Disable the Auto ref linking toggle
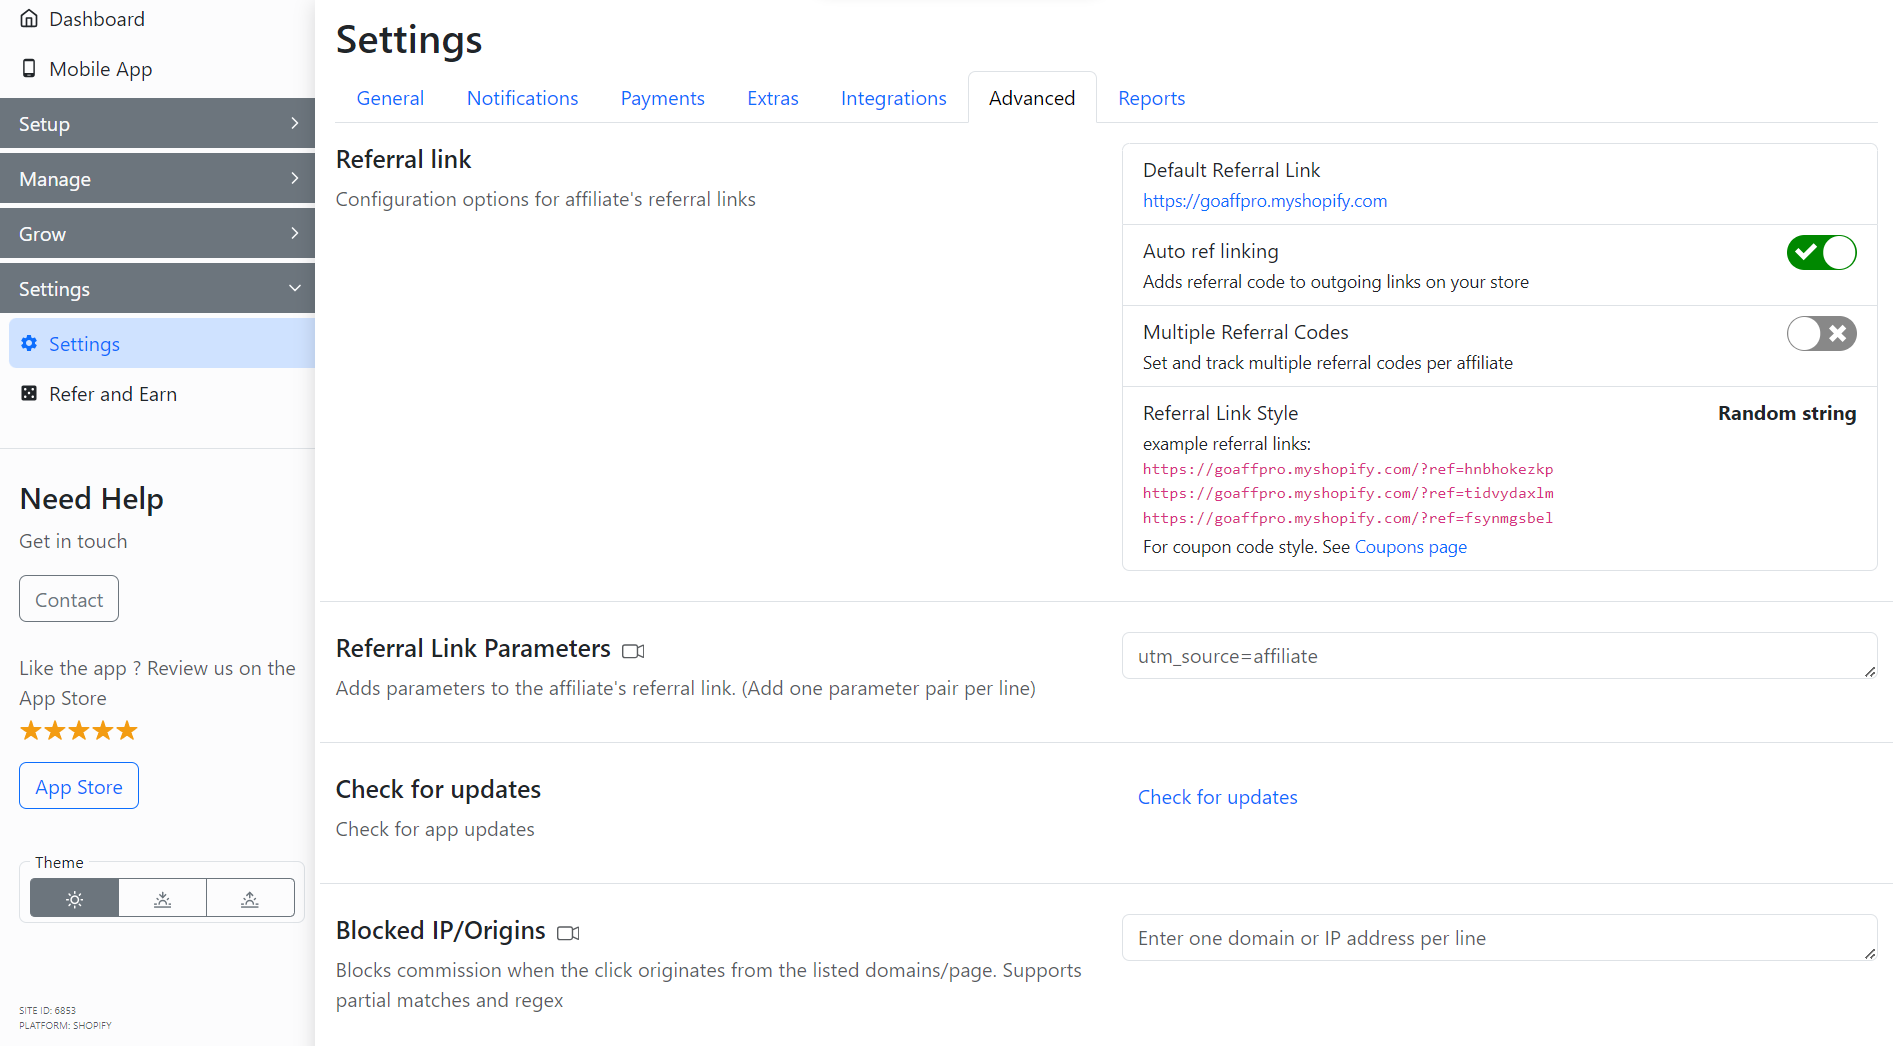1897x1046 pixels. pos(1820,253)
